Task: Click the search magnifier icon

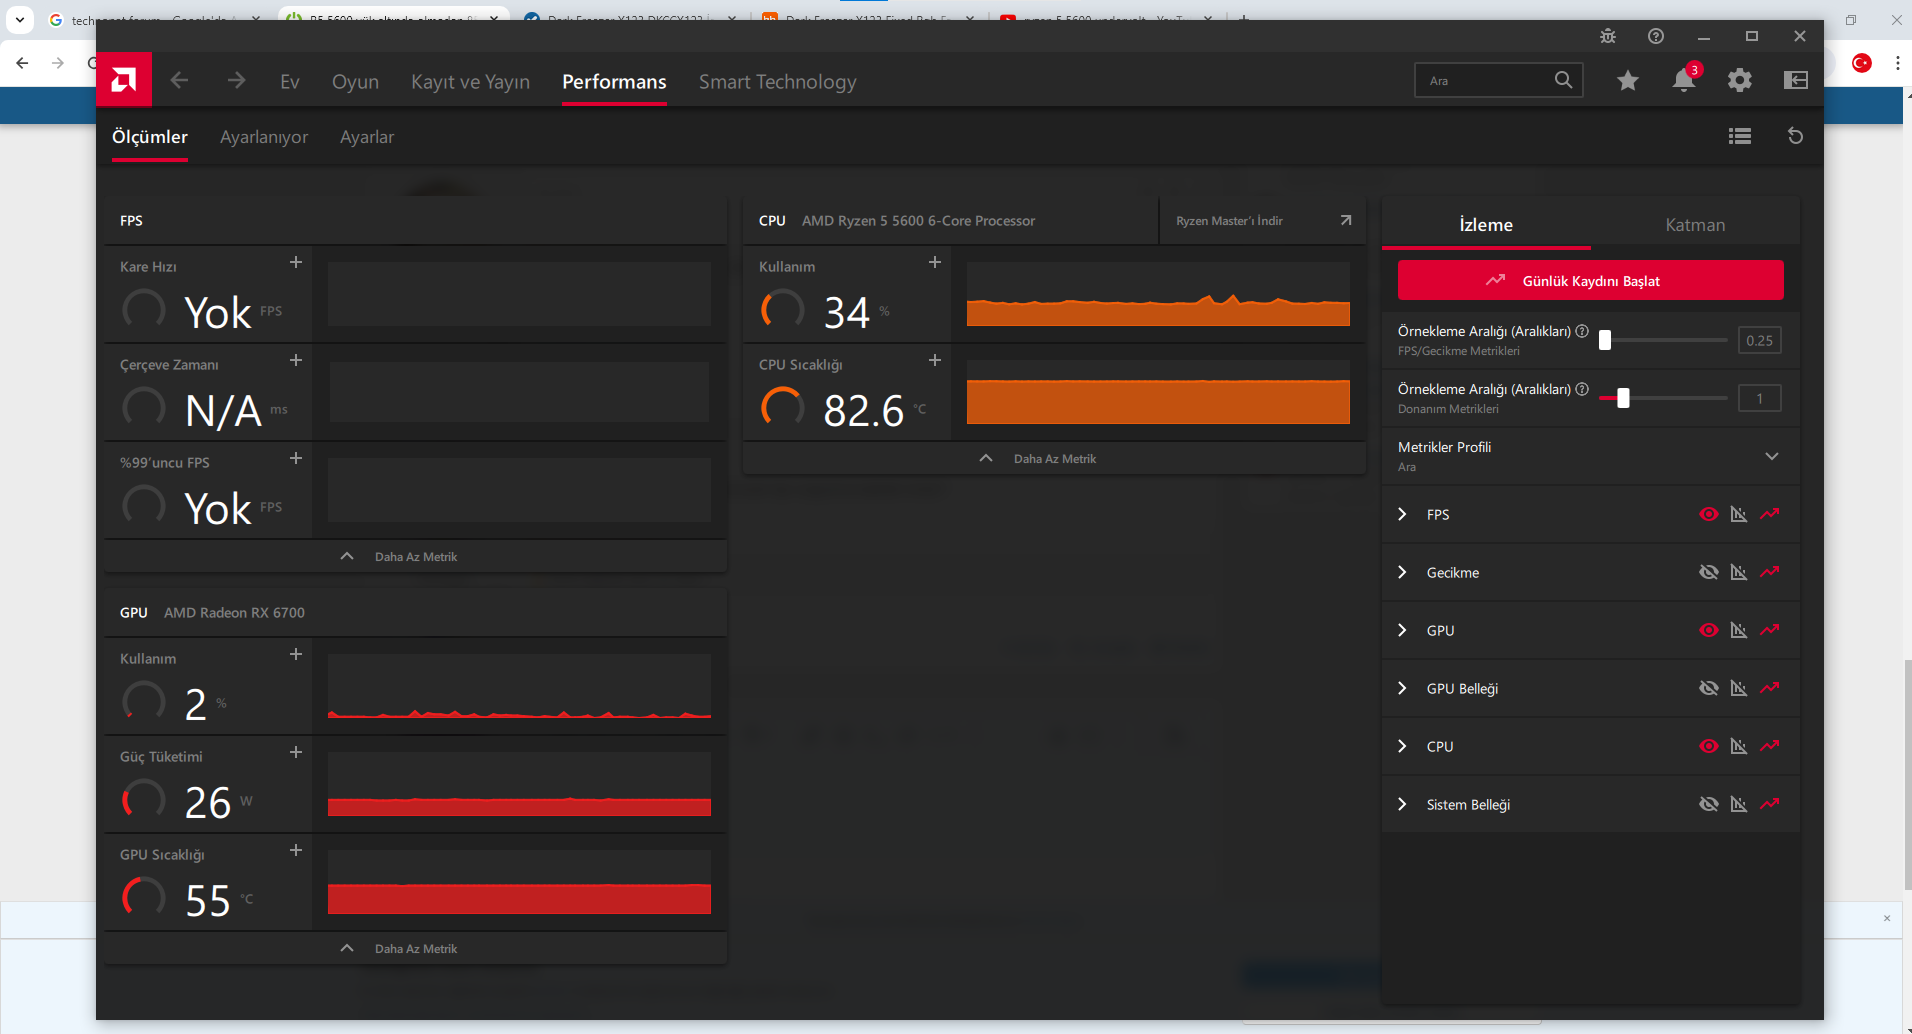Action: (1564, 80)
